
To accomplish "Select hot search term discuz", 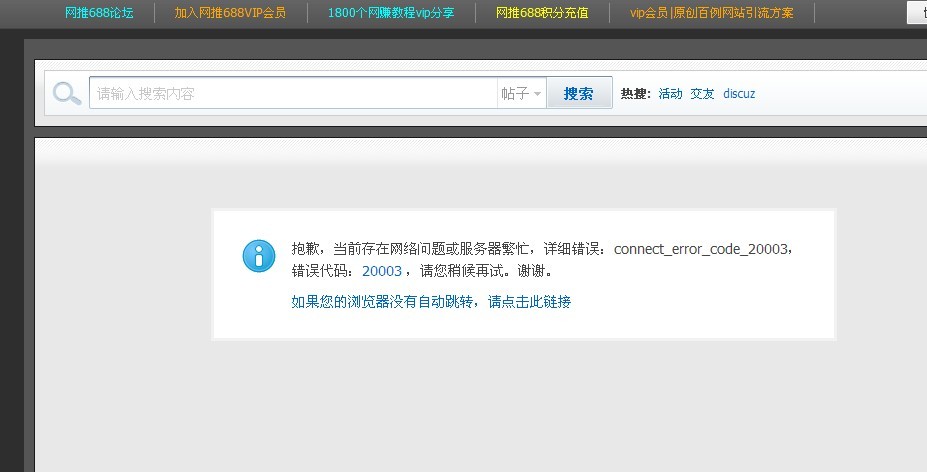I will click(739, 93).
